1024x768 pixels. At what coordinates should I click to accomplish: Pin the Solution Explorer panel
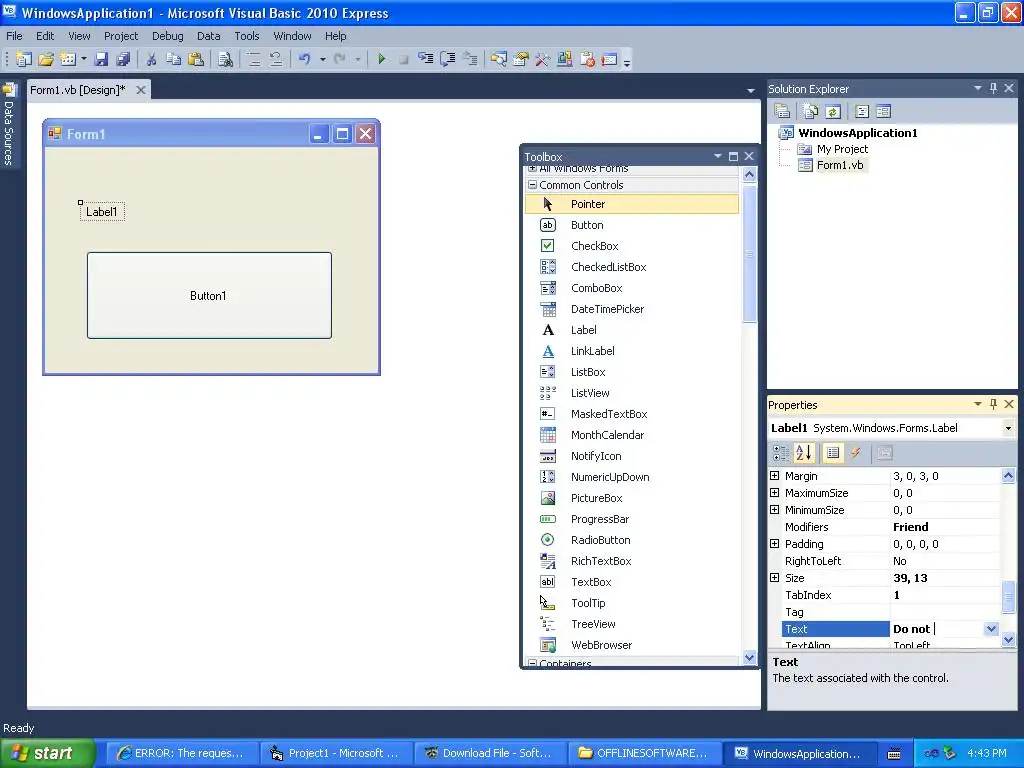click(993, 88)
